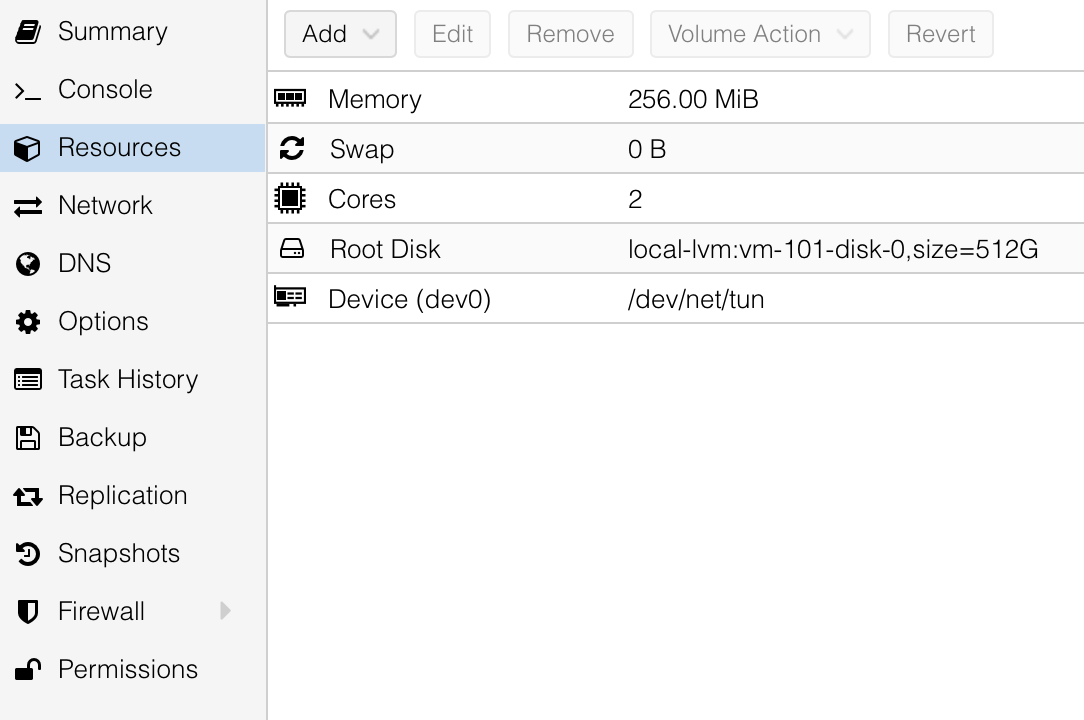Open the Volume Action dropdown
This screenshot has height=720, width=1084.
click(x=760, y=34)
